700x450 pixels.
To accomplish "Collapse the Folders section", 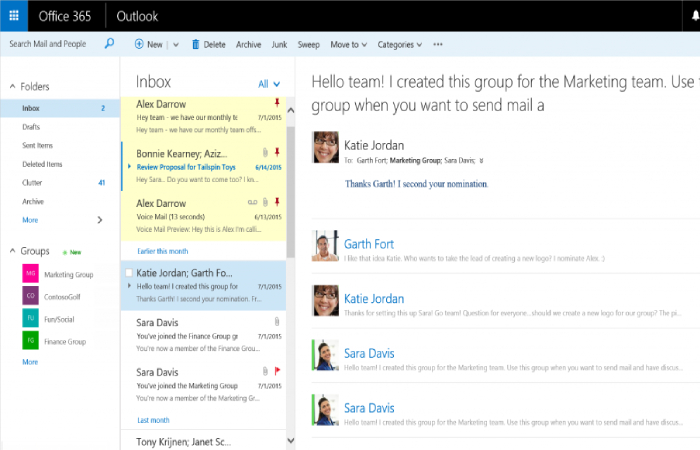I will coord(11,87).
